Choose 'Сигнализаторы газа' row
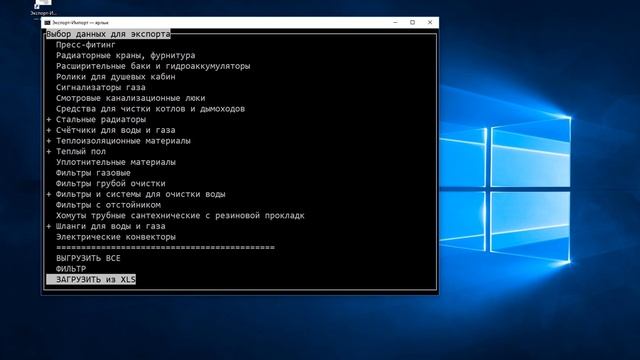The height and width of the screenshot is (360, 640). [x=100, y=87]
